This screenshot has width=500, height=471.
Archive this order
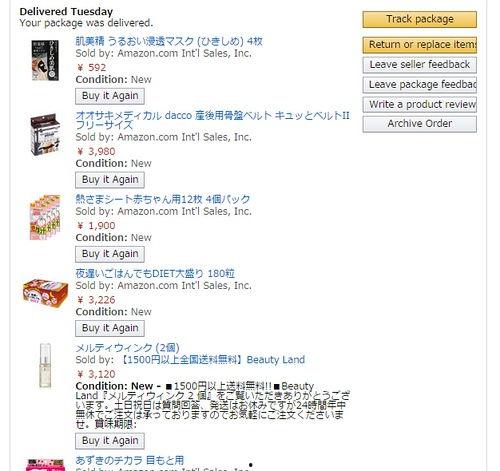tap(420, 124)
